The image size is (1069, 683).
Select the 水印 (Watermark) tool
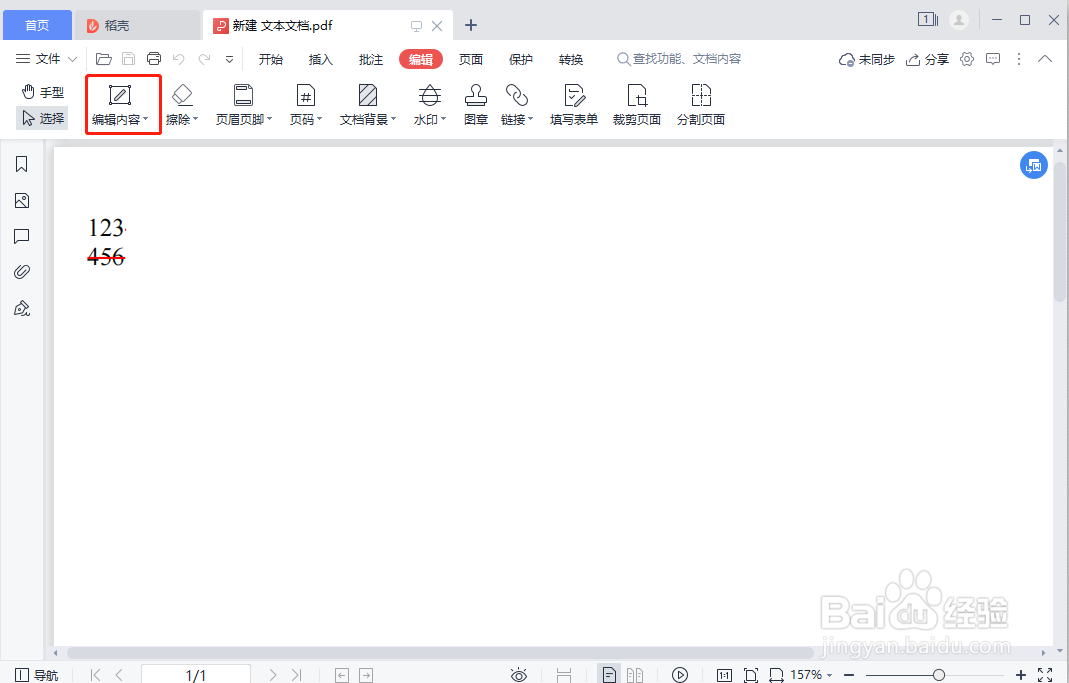(428, 104)
